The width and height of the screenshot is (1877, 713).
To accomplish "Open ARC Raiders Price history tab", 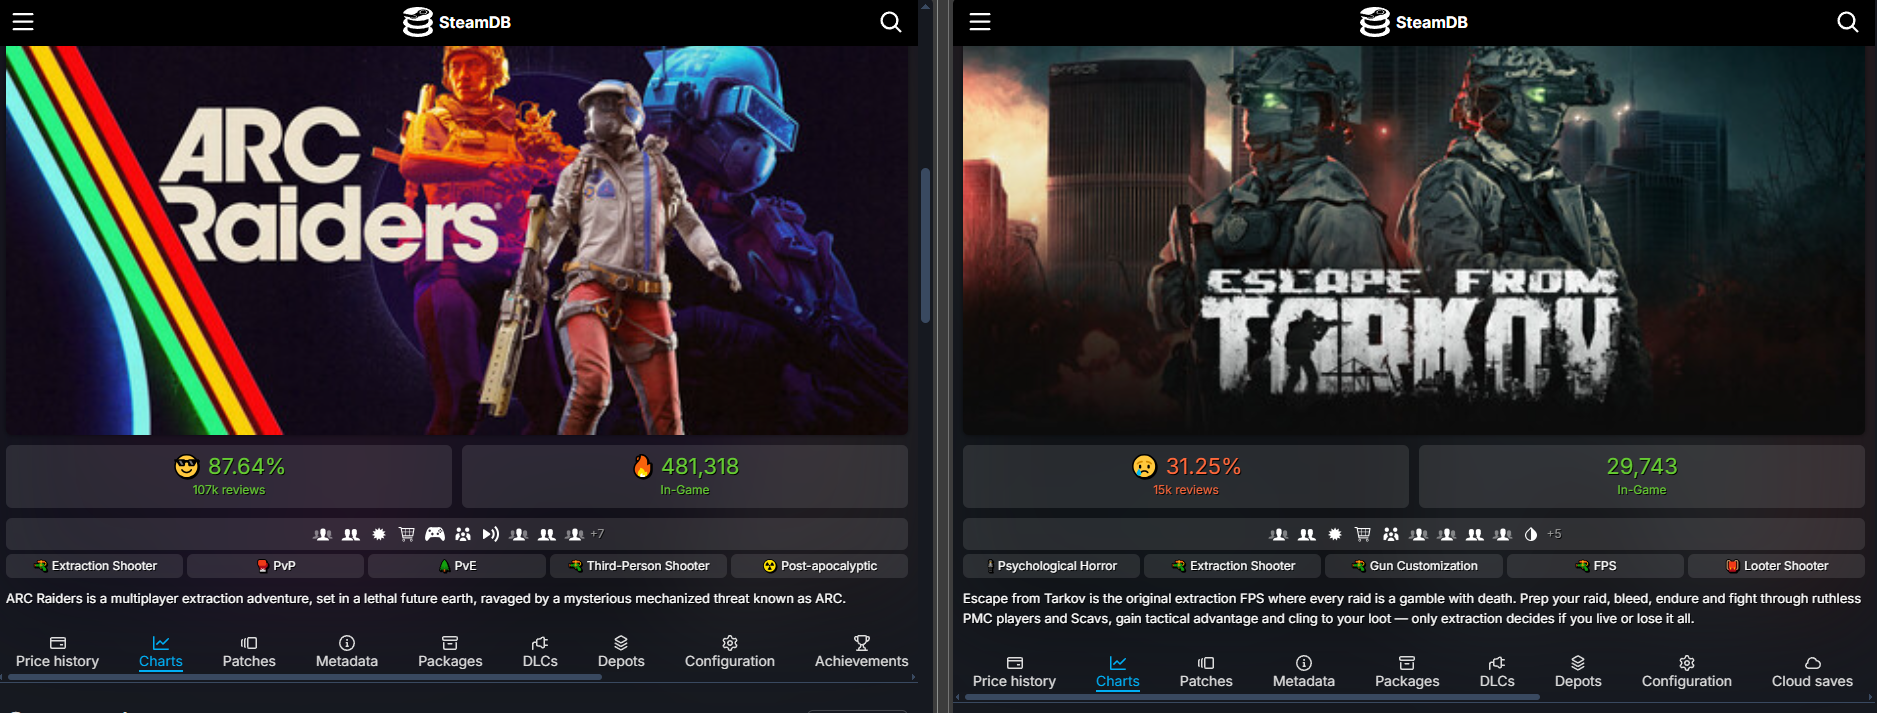I will (57, 651).
